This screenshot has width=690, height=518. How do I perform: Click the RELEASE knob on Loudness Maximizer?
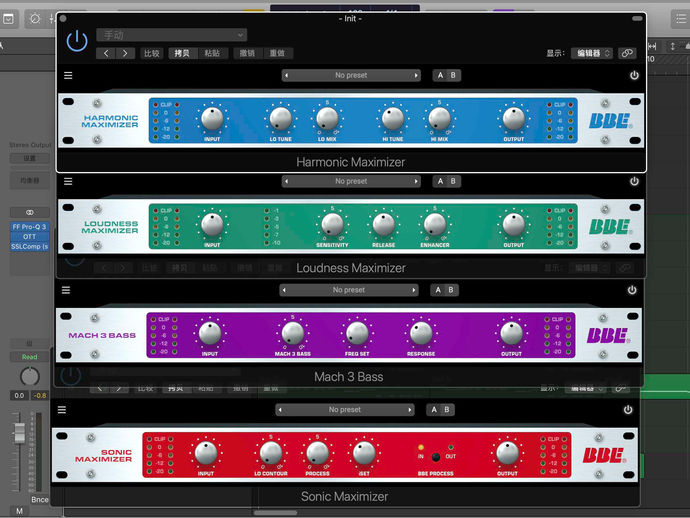click(x=384, y=224)
